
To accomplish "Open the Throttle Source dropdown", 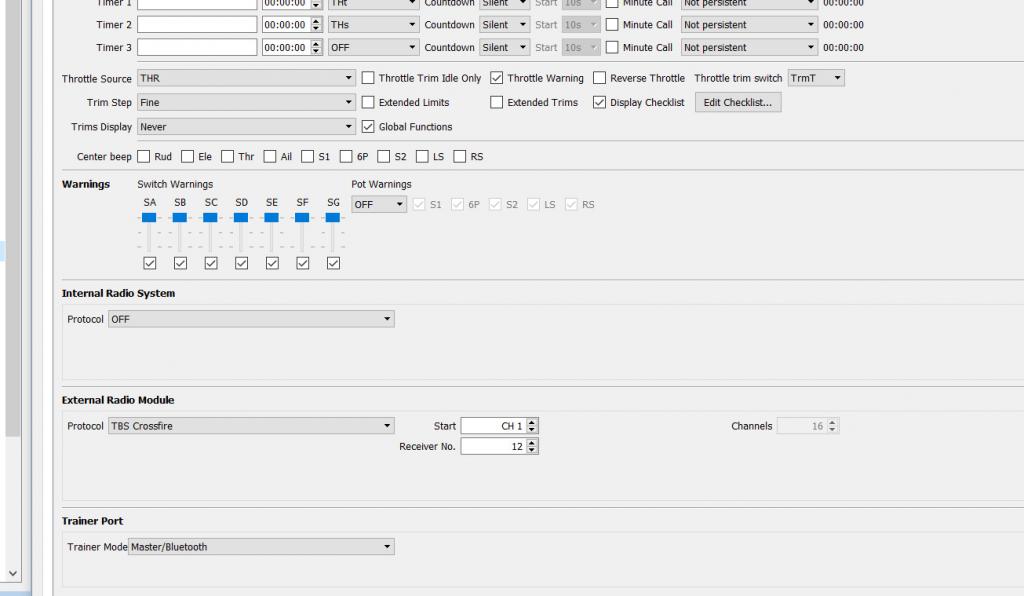I will [246, 78].
